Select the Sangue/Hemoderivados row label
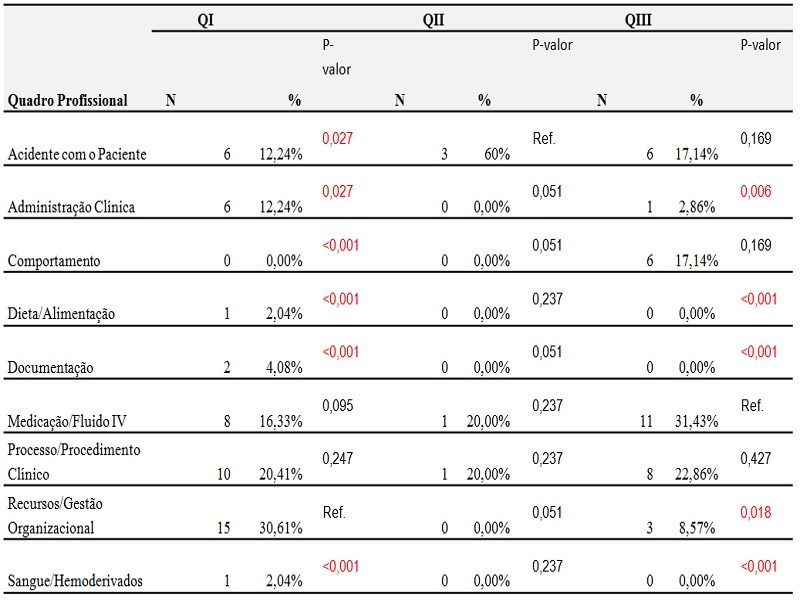The width and height of the screenshot is (800, 600). tap(74, 581)
